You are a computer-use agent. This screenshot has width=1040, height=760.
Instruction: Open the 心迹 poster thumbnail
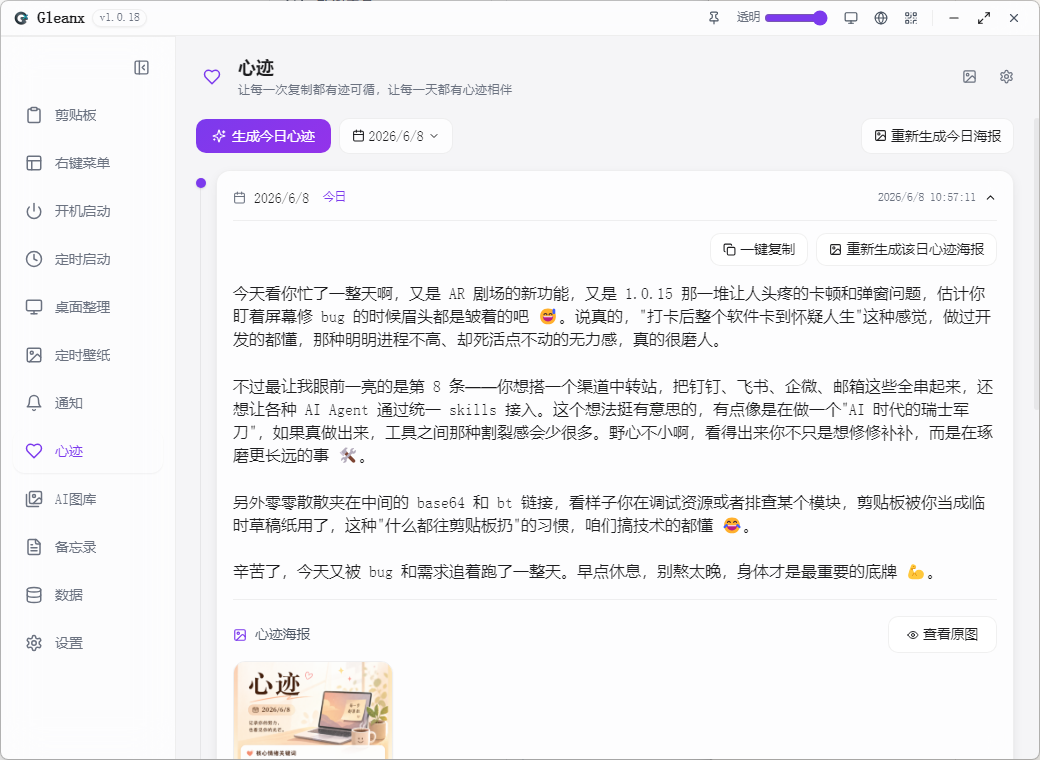pos(313,710)
